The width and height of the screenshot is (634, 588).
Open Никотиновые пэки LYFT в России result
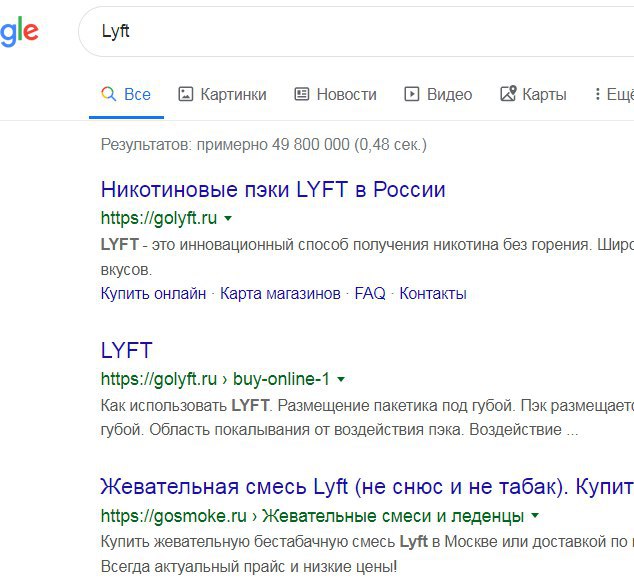(273, 189)
